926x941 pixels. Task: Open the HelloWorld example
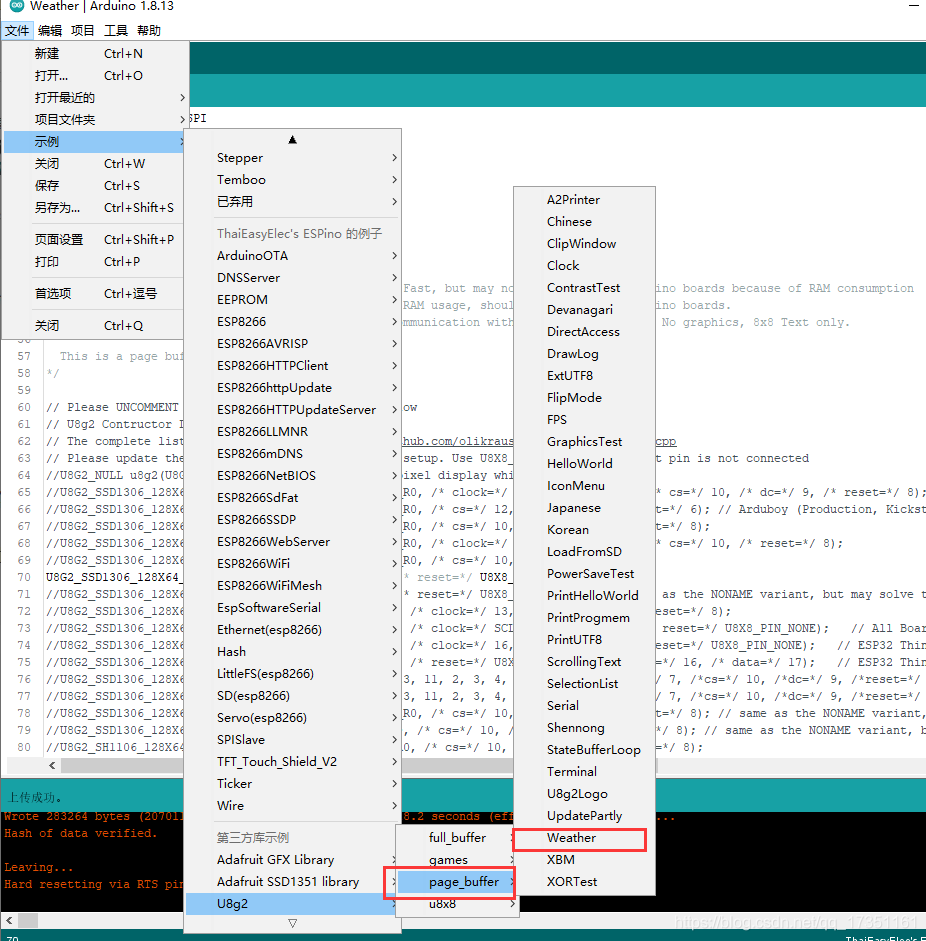[x=584, y=463]
